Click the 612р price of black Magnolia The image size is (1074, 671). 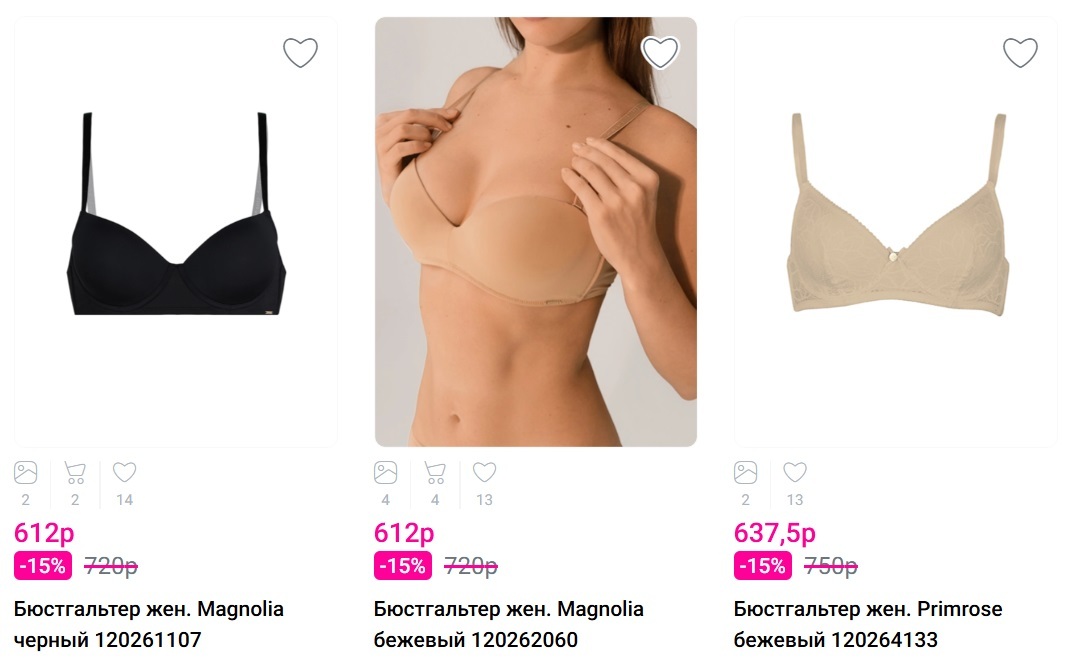44,533
